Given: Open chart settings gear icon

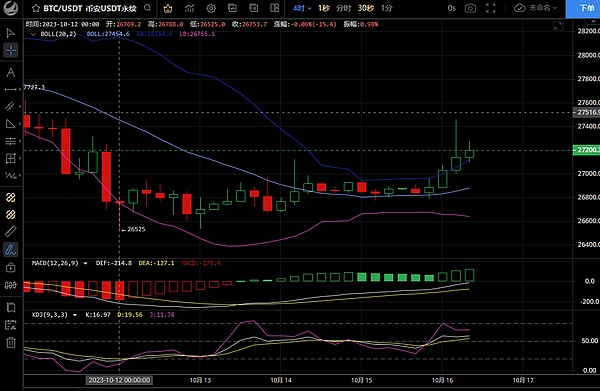Looking at the screenshot, I should pyautogui.click(x=211, y=8).
